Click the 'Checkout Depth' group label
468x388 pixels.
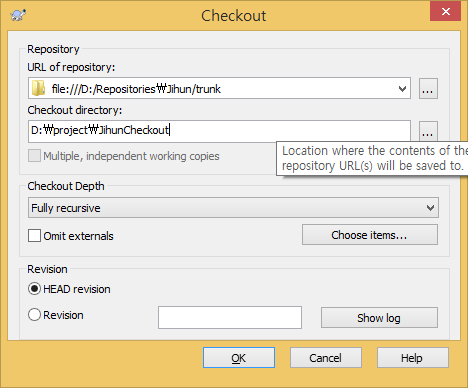click(66, 186)
